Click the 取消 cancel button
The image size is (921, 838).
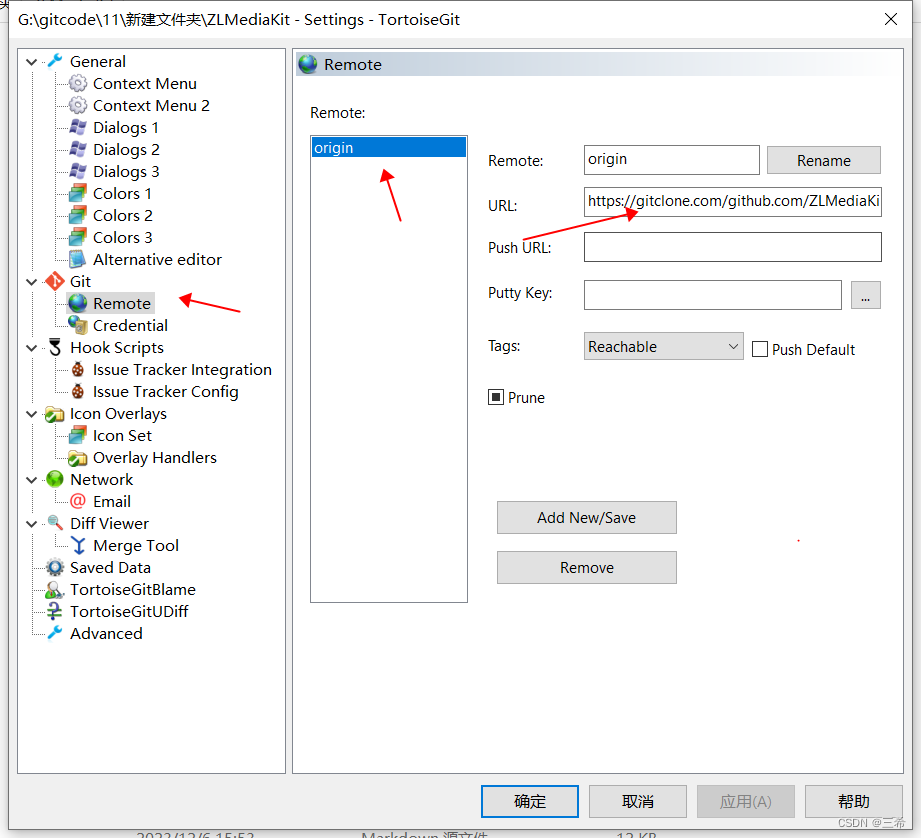click(x=637, y=801)
